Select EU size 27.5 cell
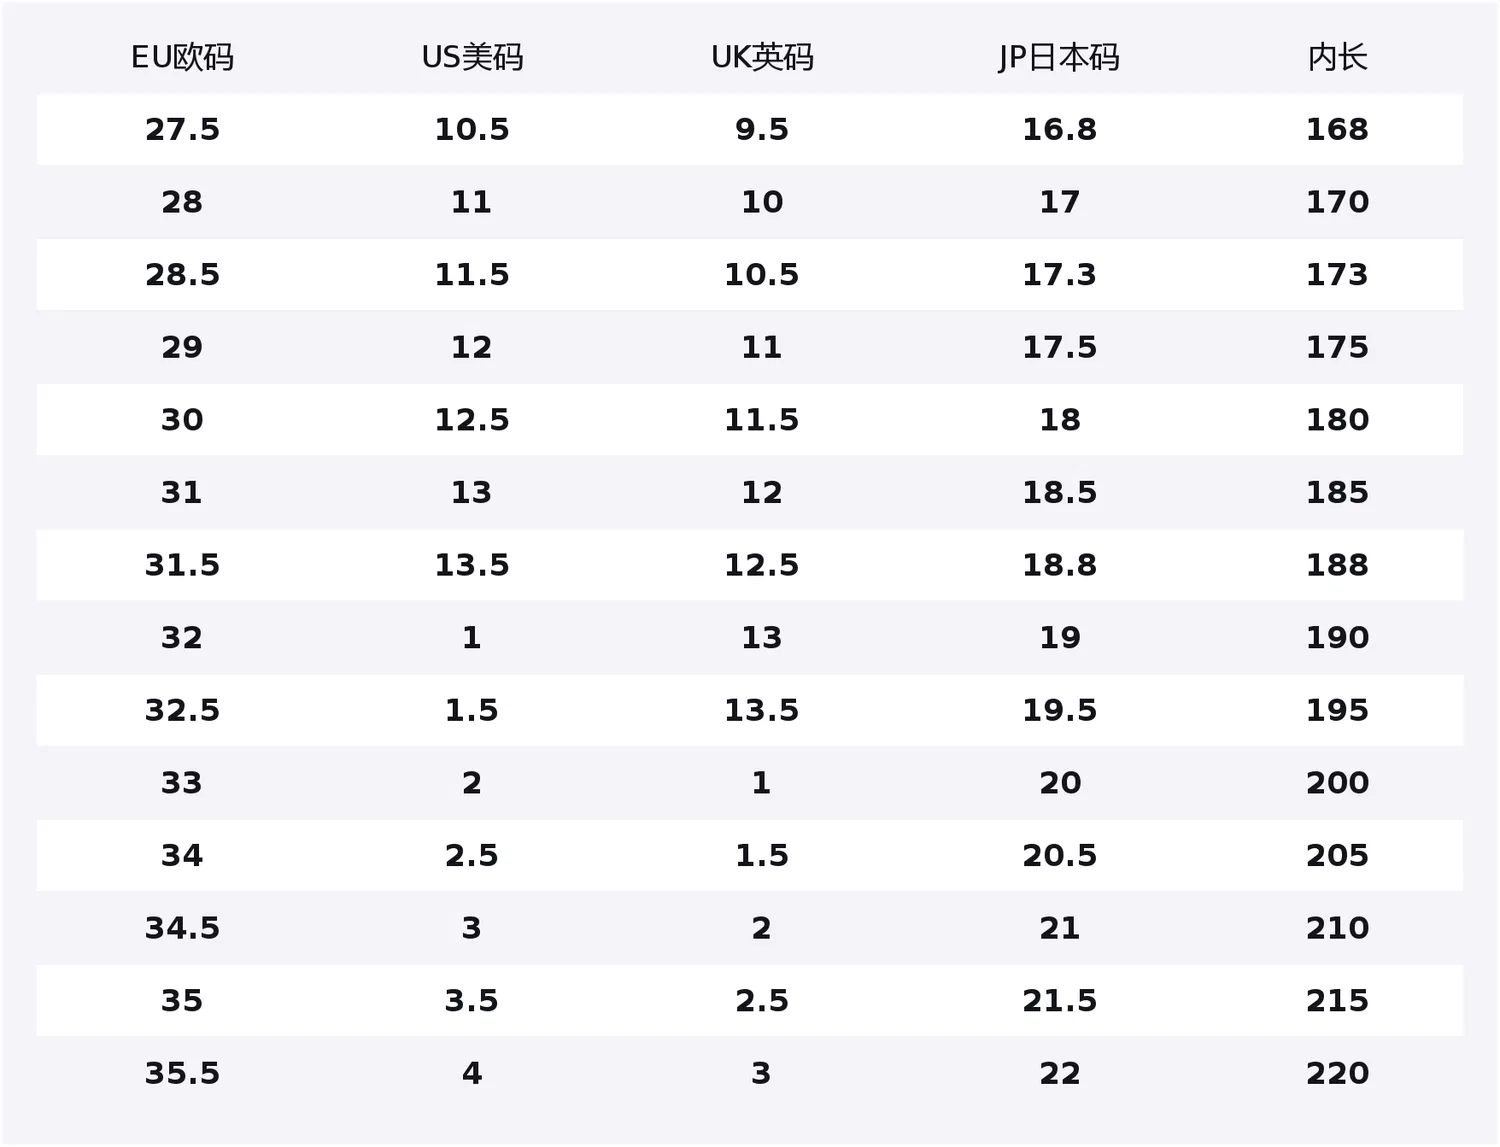The width and height of the screenshot is (1500, 1147). [x=182, y=129]
